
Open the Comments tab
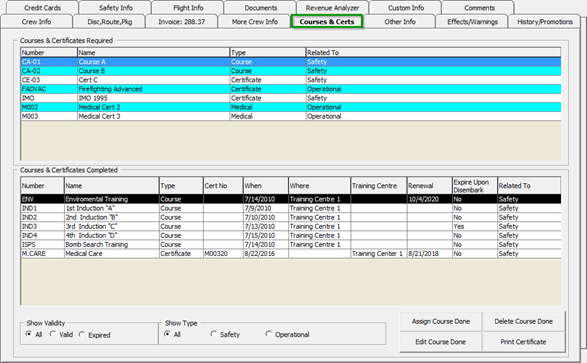pos(479,8)
